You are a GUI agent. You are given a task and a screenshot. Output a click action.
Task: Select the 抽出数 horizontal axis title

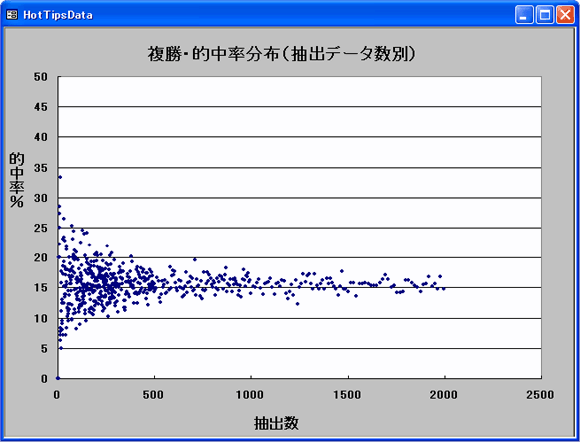click(x=276, y=423)
